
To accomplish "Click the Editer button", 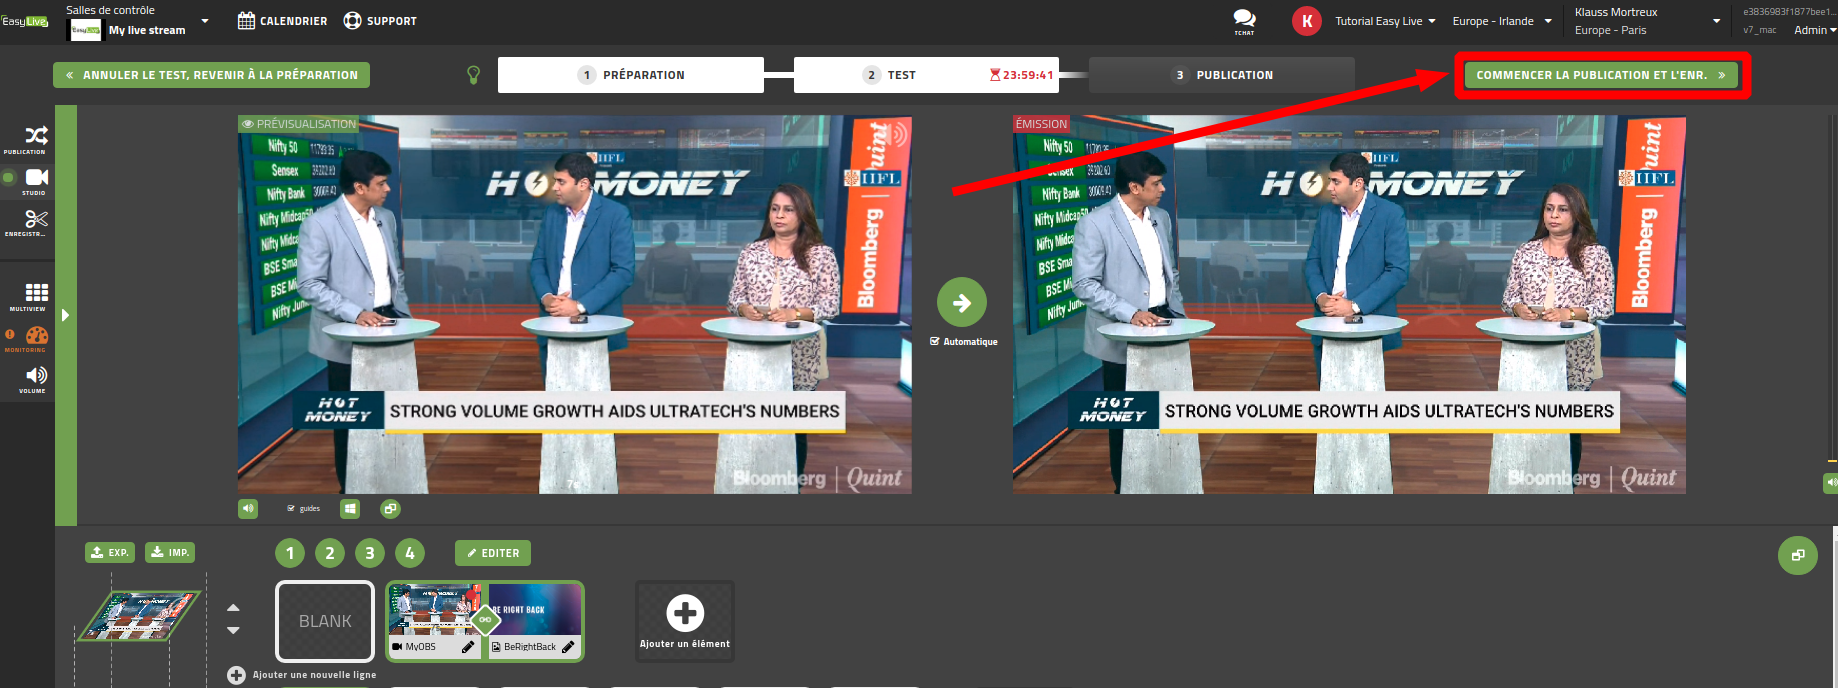I will pos(493,553).
